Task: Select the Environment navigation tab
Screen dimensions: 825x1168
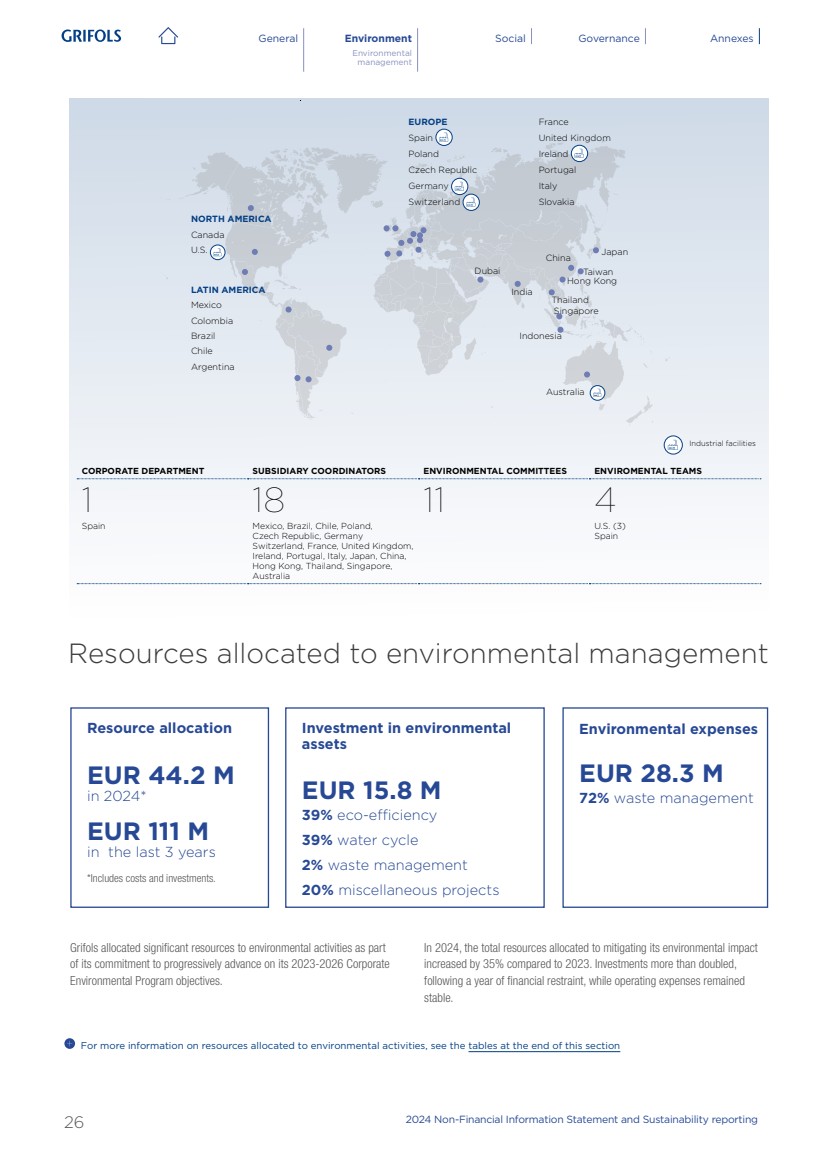Action: tap(378, 38)
